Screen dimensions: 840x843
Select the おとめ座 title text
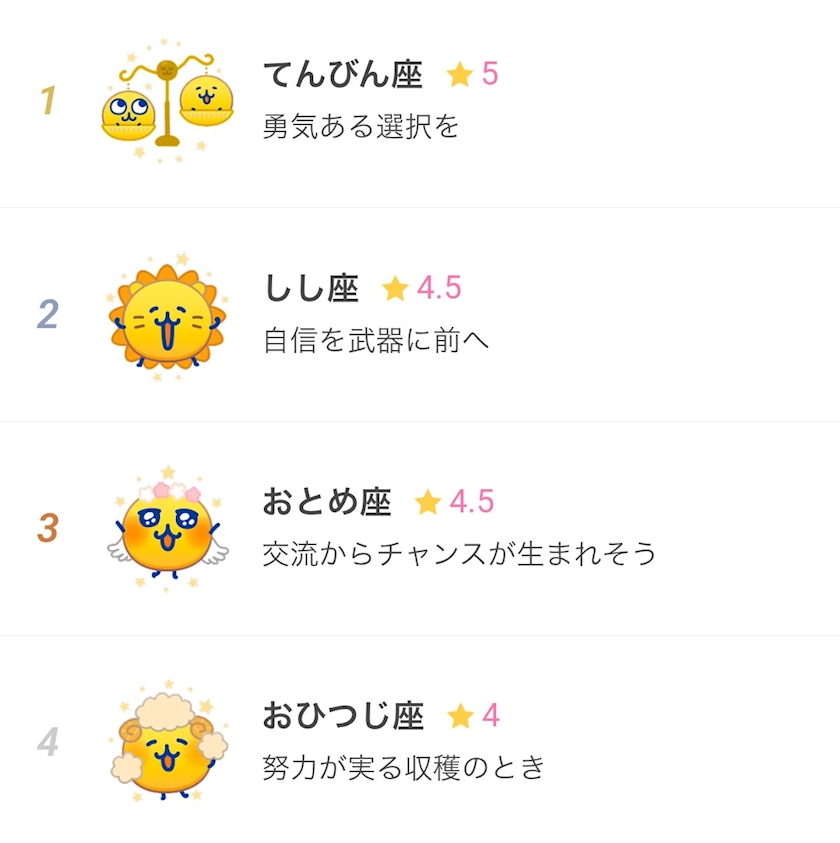pos(327,502)
